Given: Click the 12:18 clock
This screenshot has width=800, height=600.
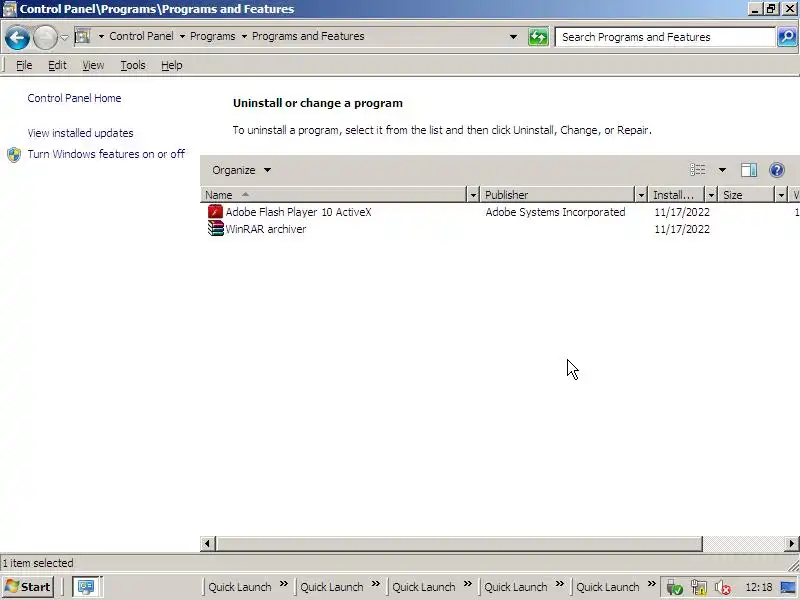Looking at the screenshot, I should point(759,588).
